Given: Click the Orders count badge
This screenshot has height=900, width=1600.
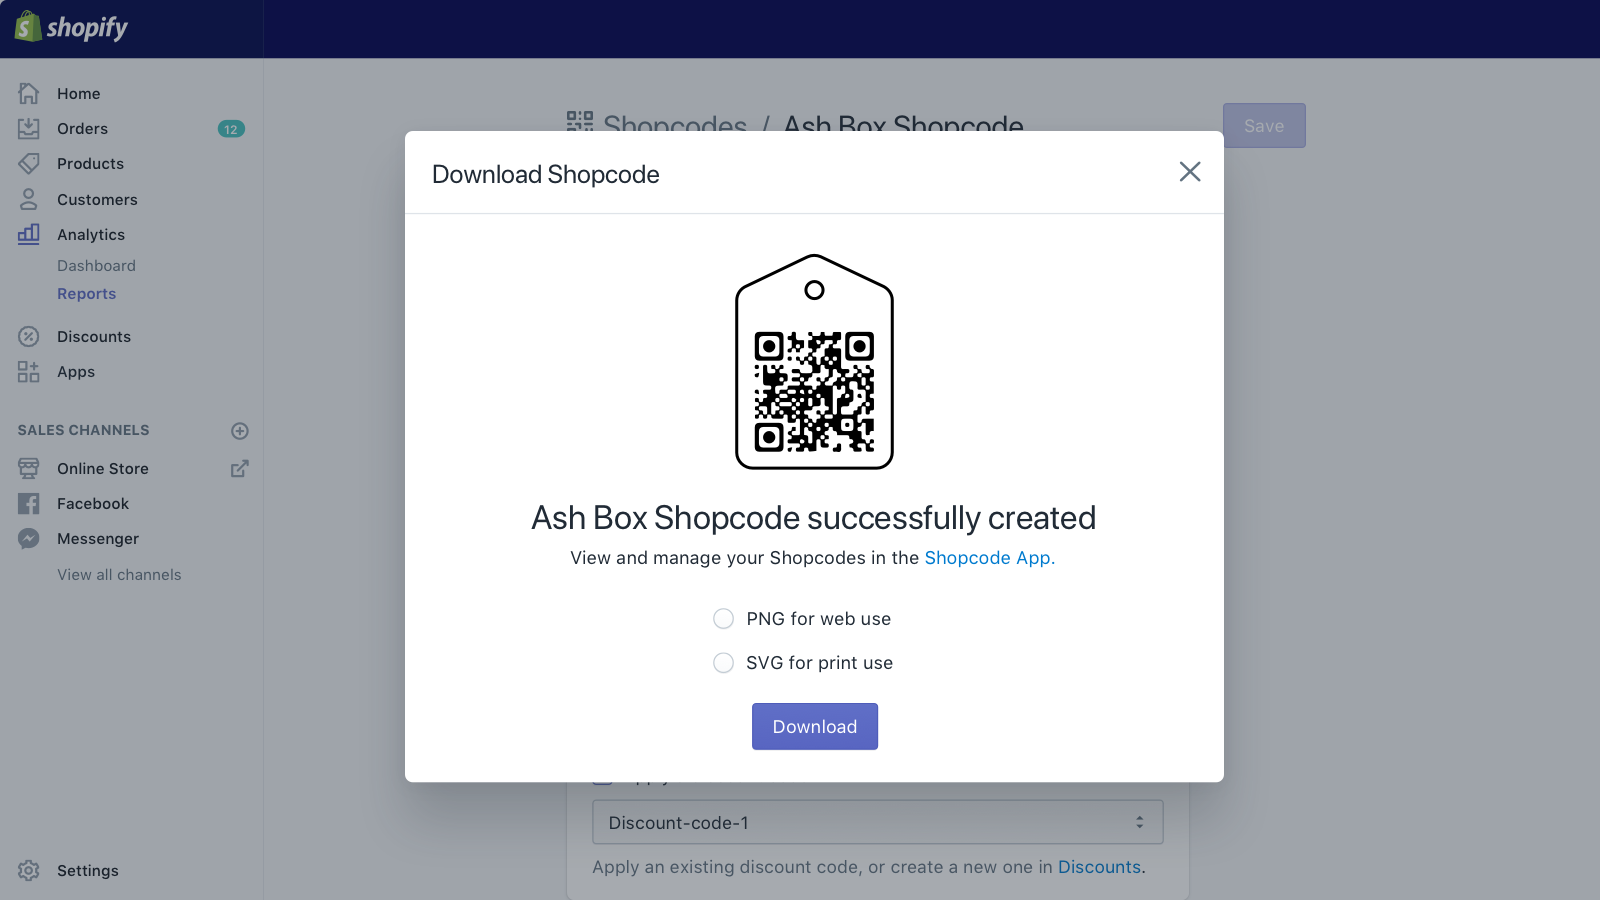Looking at the screenshot, I should [230, 128].
